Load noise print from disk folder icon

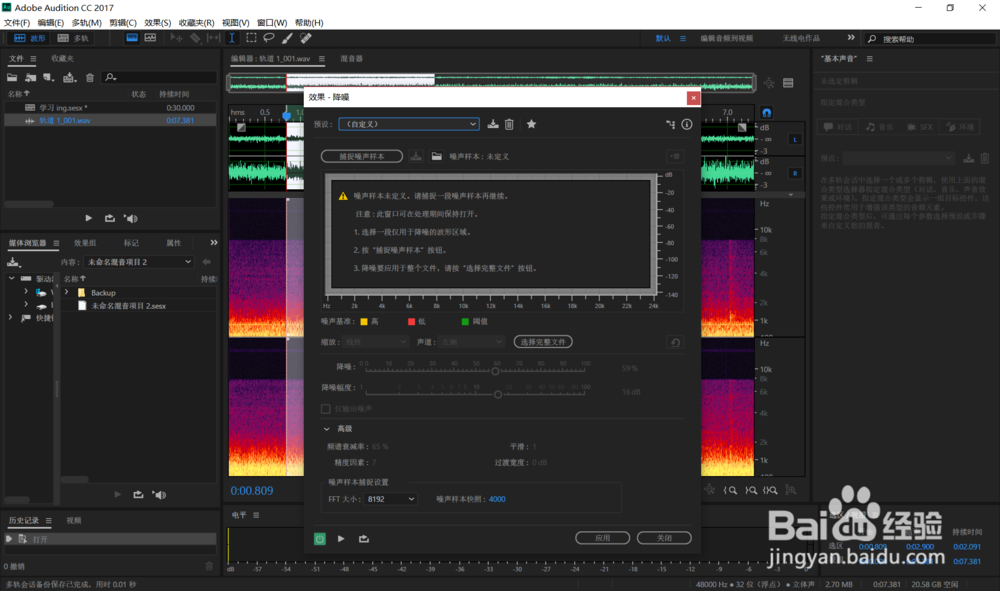[436, 156]
